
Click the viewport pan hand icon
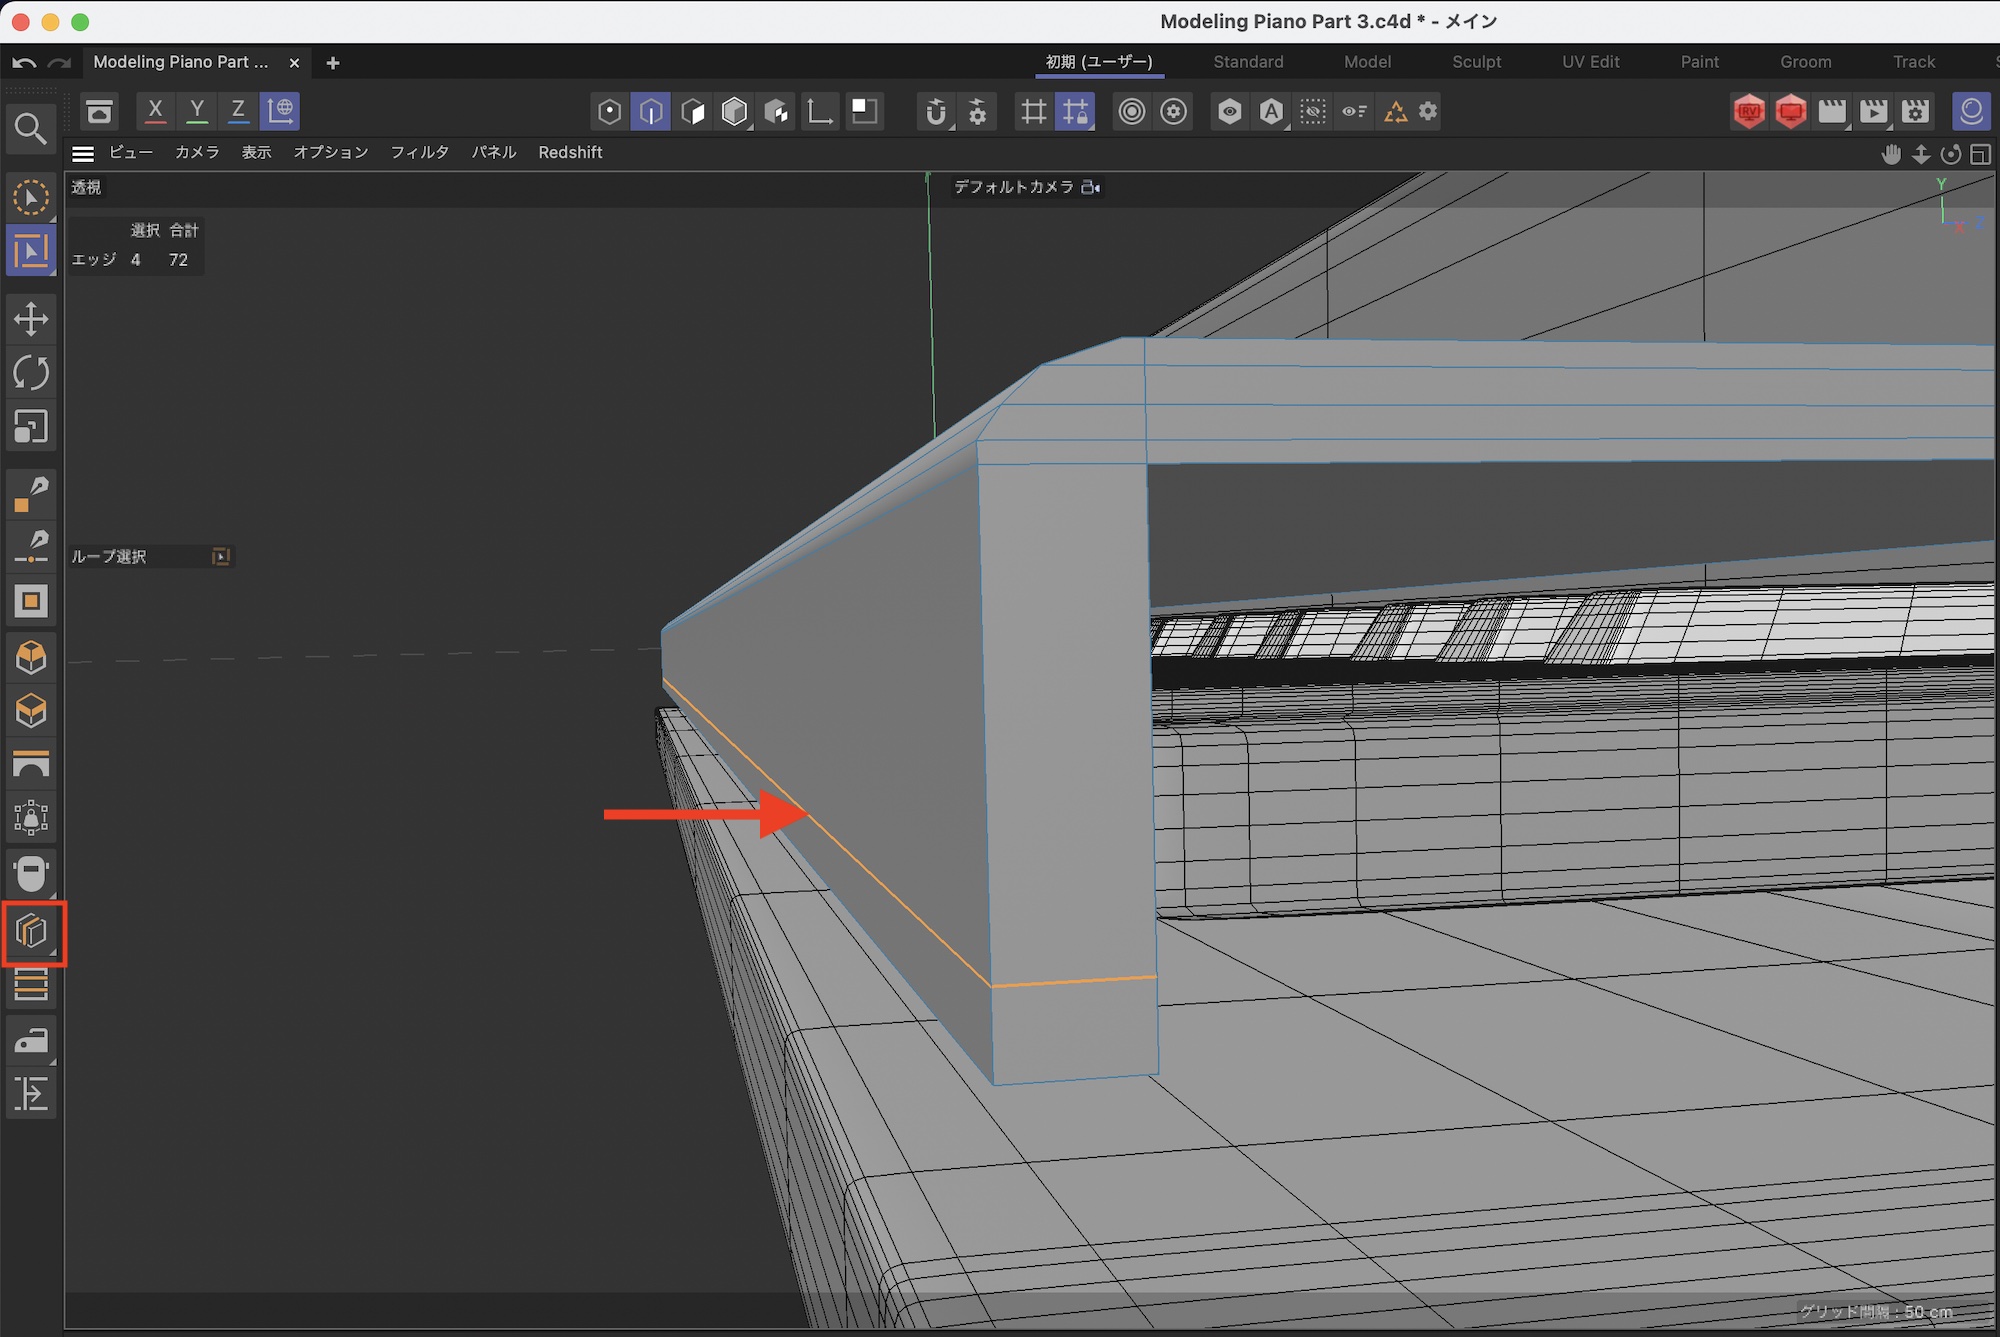click(x=1890, y=154)
